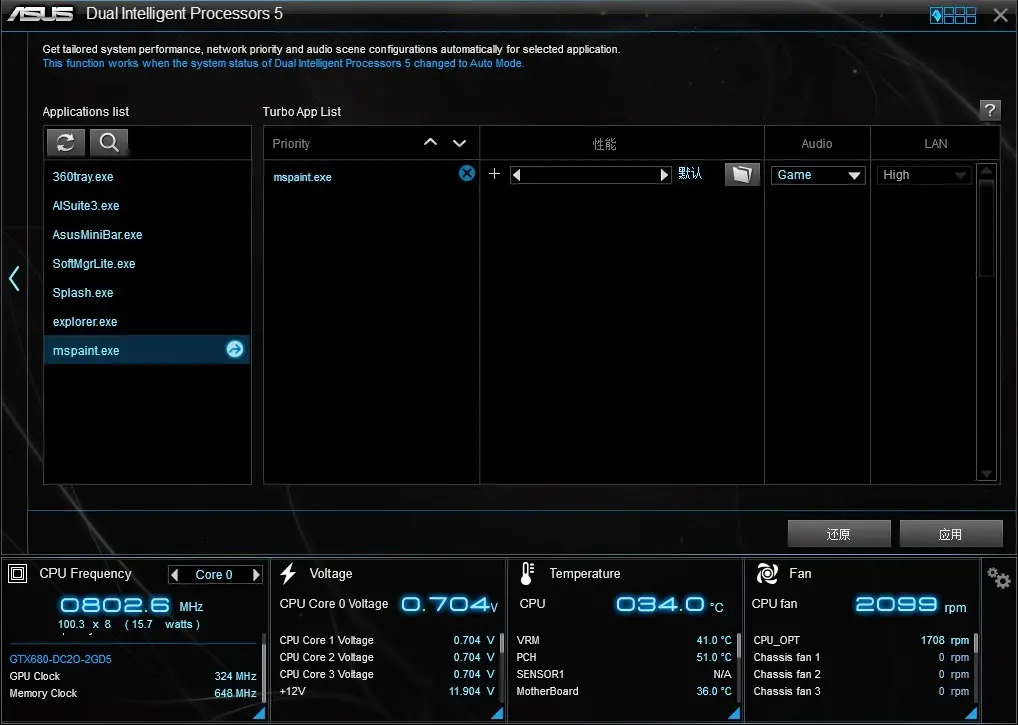Viewport: 1018px width, 725px height.
Task: Open the profile folder icon
Action: pos(742,174)
